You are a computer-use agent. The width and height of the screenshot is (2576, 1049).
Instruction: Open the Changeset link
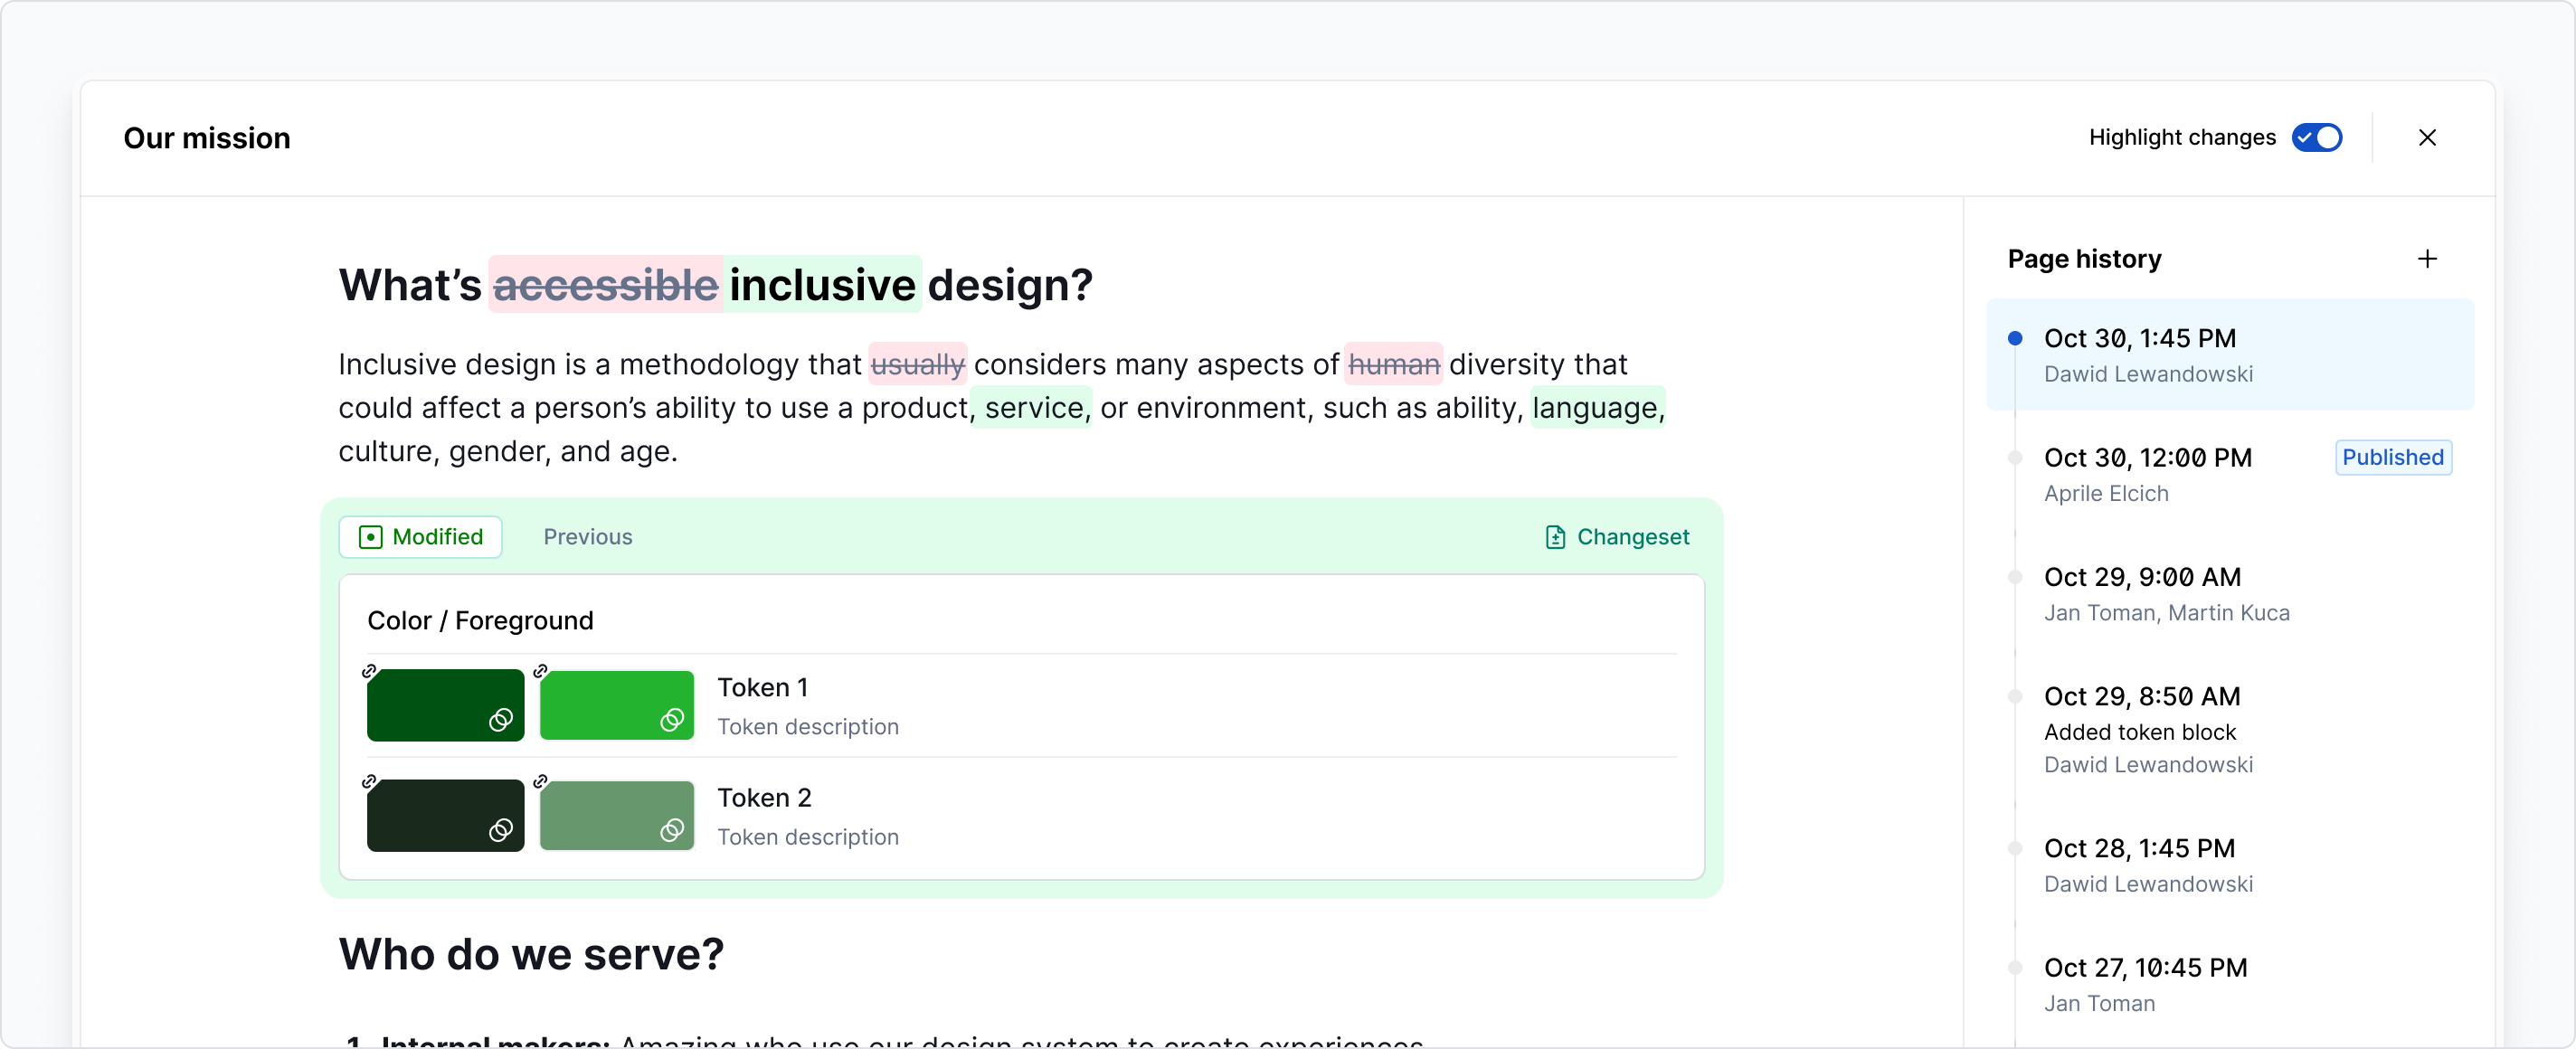click(1617, 537)
